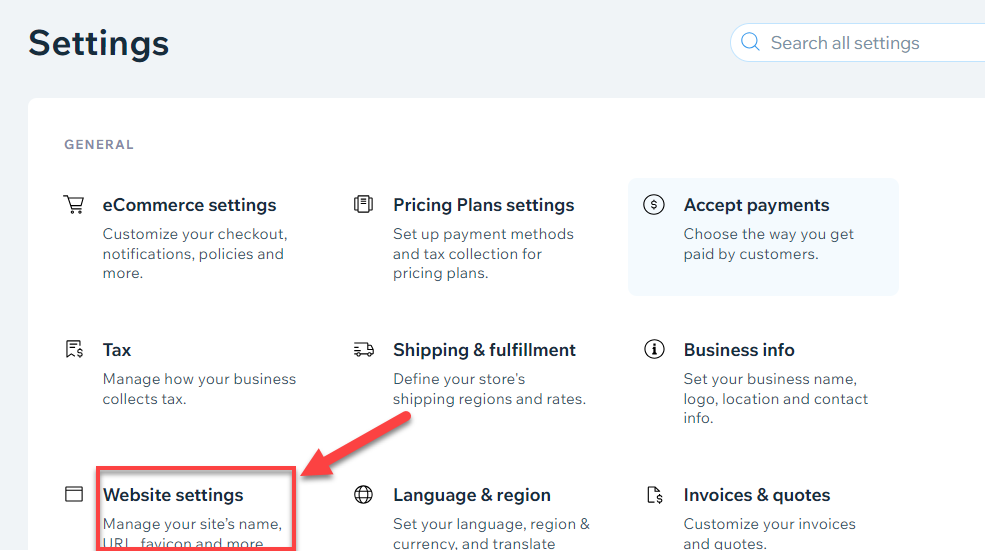The width and height of the screenshot is (985, 551).
Task: Click 'Set up payment methods' description text
Action: (x=483, y=253)
